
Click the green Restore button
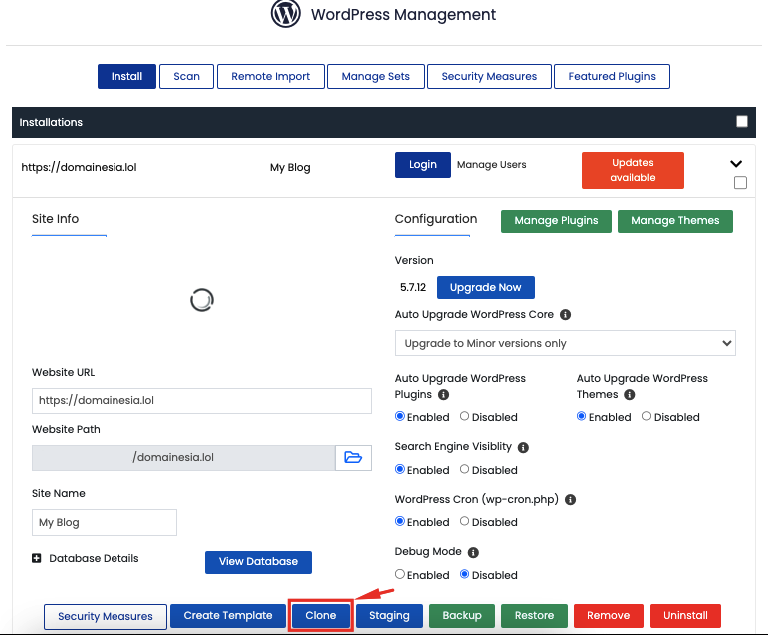pos(534,616)
